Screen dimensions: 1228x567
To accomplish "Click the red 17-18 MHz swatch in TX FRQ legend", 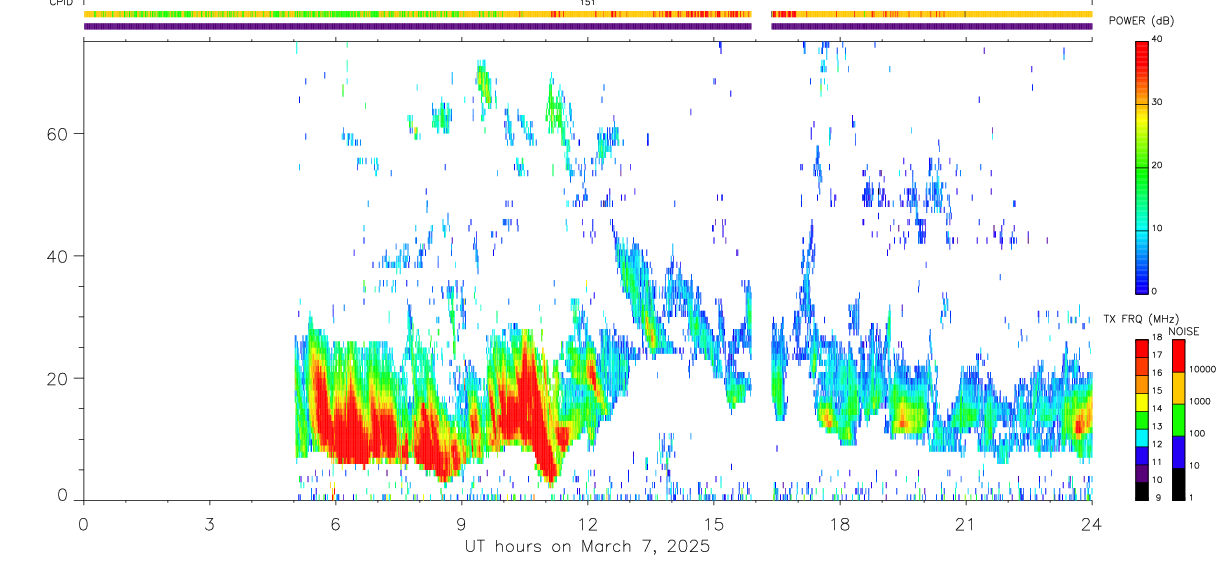I will click(1142, 348).
